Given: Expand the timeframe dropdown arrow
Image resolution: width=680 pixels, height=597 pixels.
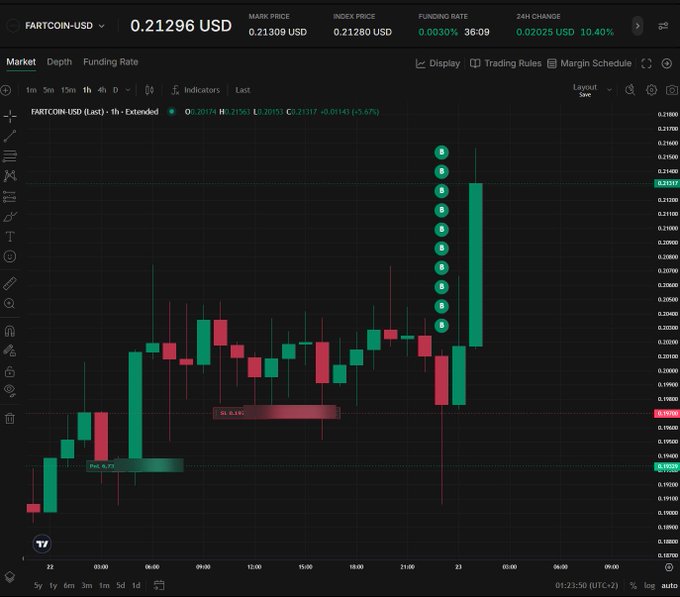Looking at the screenshot, I should [x=128, y=90].
